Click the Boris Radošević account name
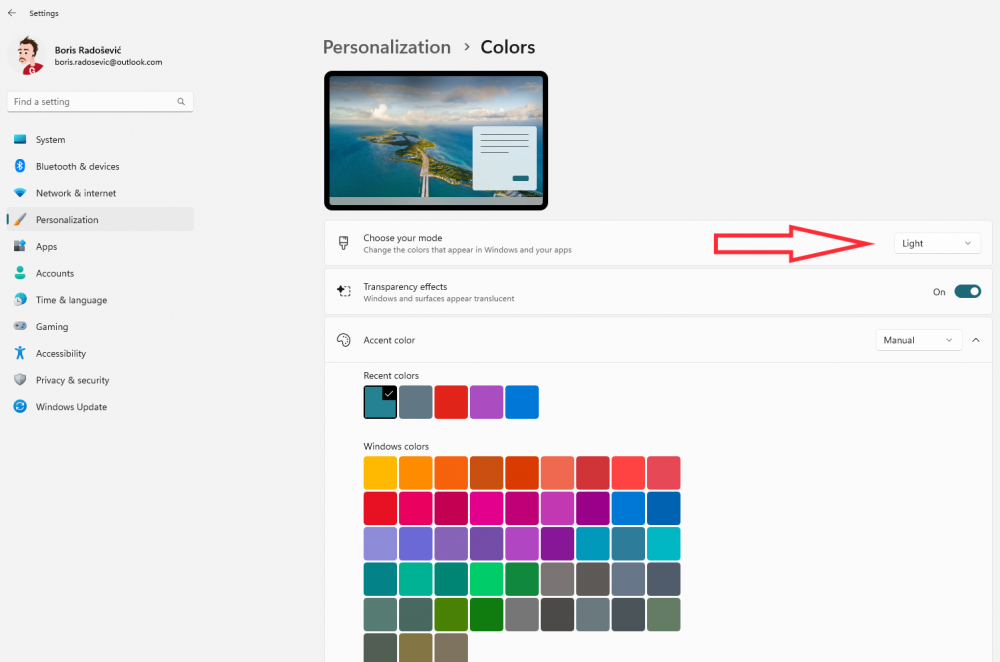This screenshot has width=1000, height=662. click(88, 50)
